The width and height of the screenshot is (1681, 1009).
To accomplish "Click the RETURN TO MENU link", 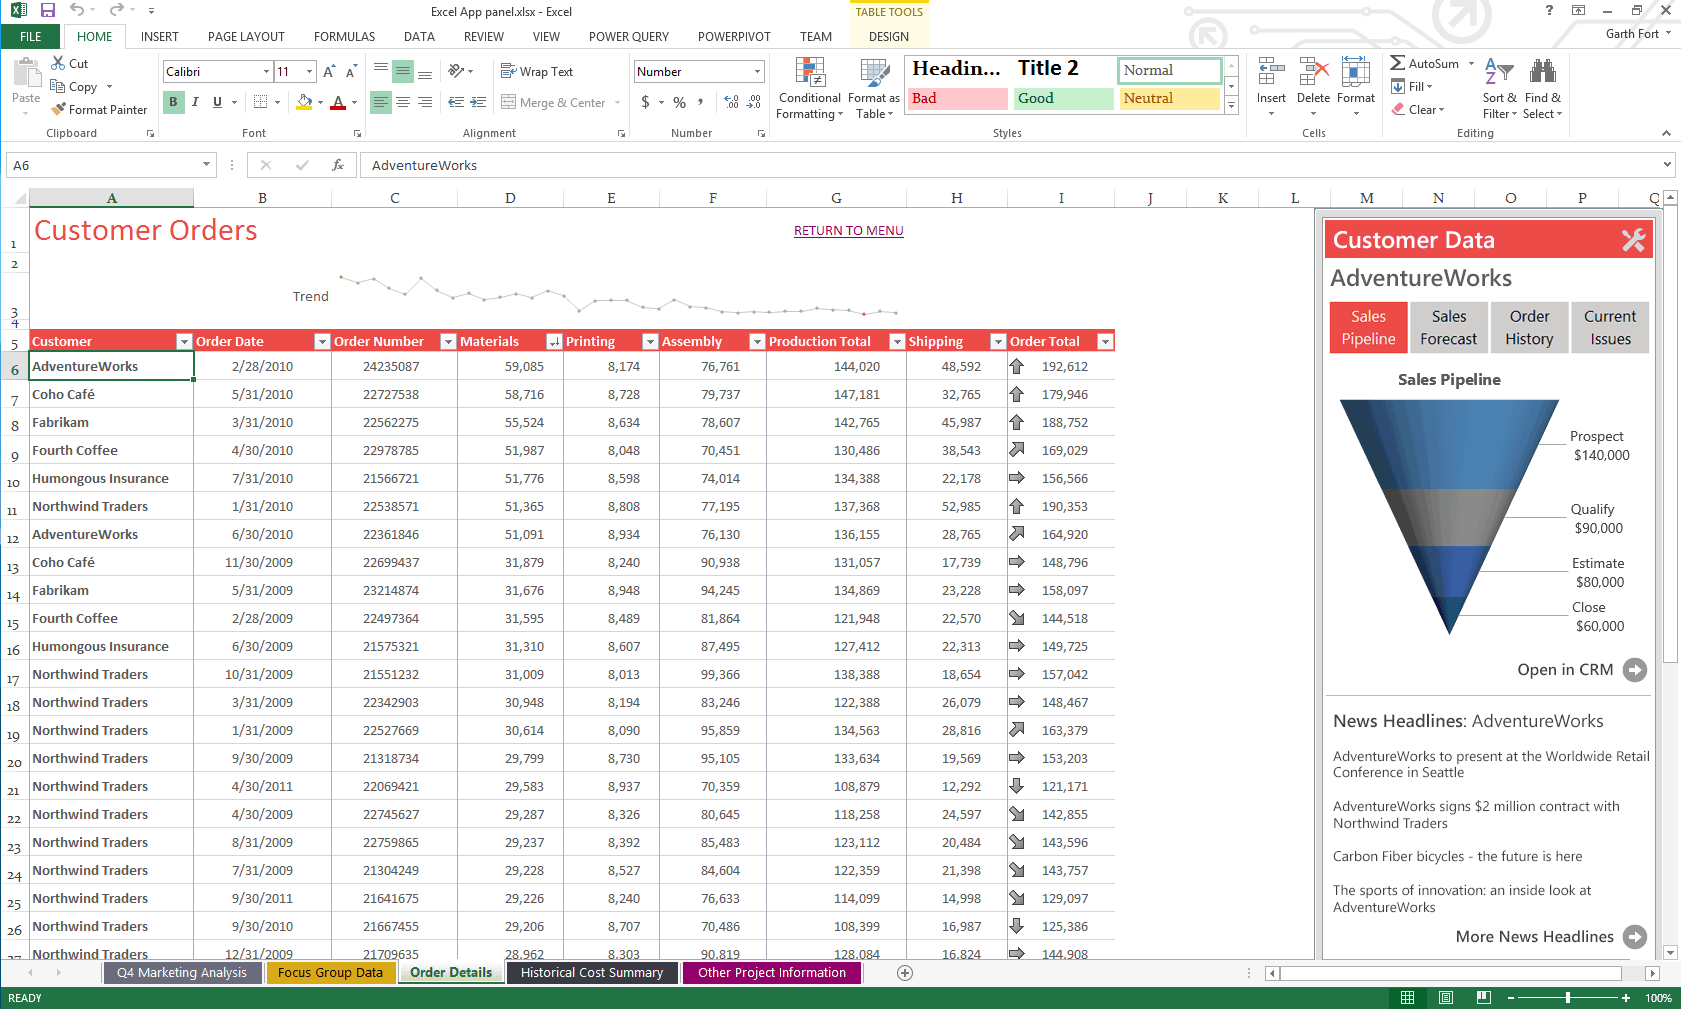I will pyautogui.click(x=849, y=231).
